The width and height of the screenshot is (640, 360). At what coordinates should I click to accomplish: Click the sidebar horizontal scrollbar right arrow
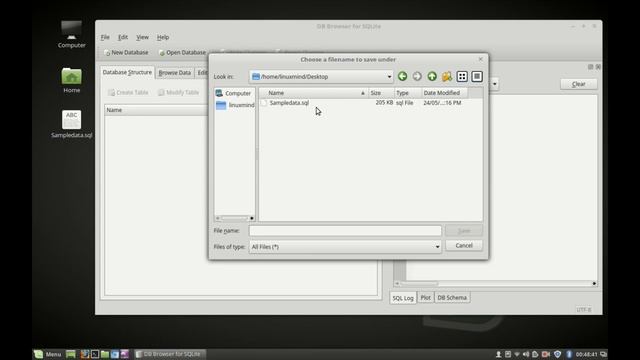point(252,218)
